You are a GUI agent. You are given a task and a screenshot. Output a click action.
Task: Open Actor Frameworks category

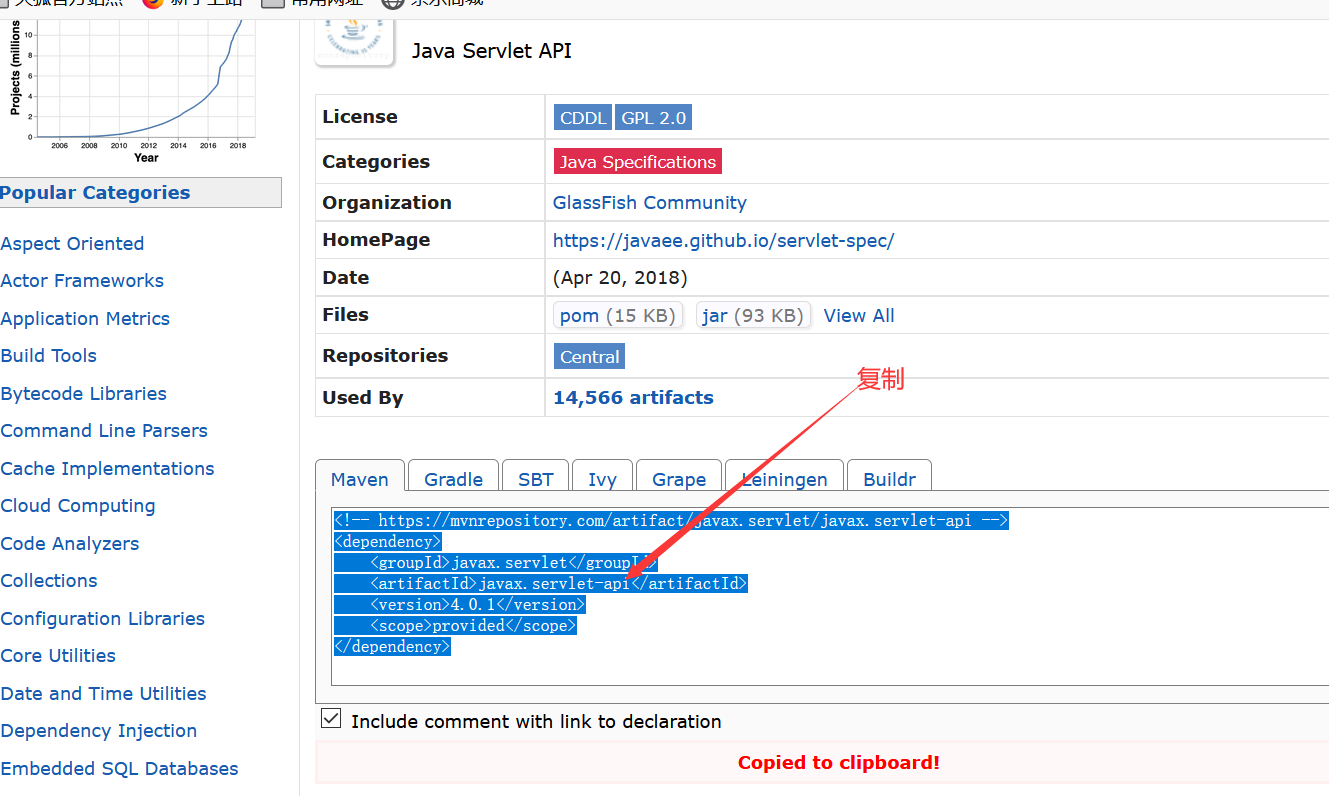pos(82,281)
